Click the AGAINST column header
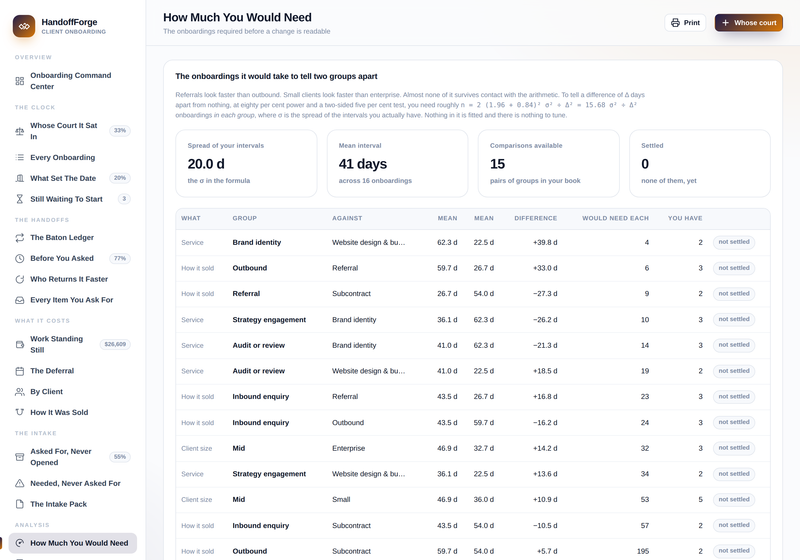This screenshot has width=800, height=560. (347, 218)
